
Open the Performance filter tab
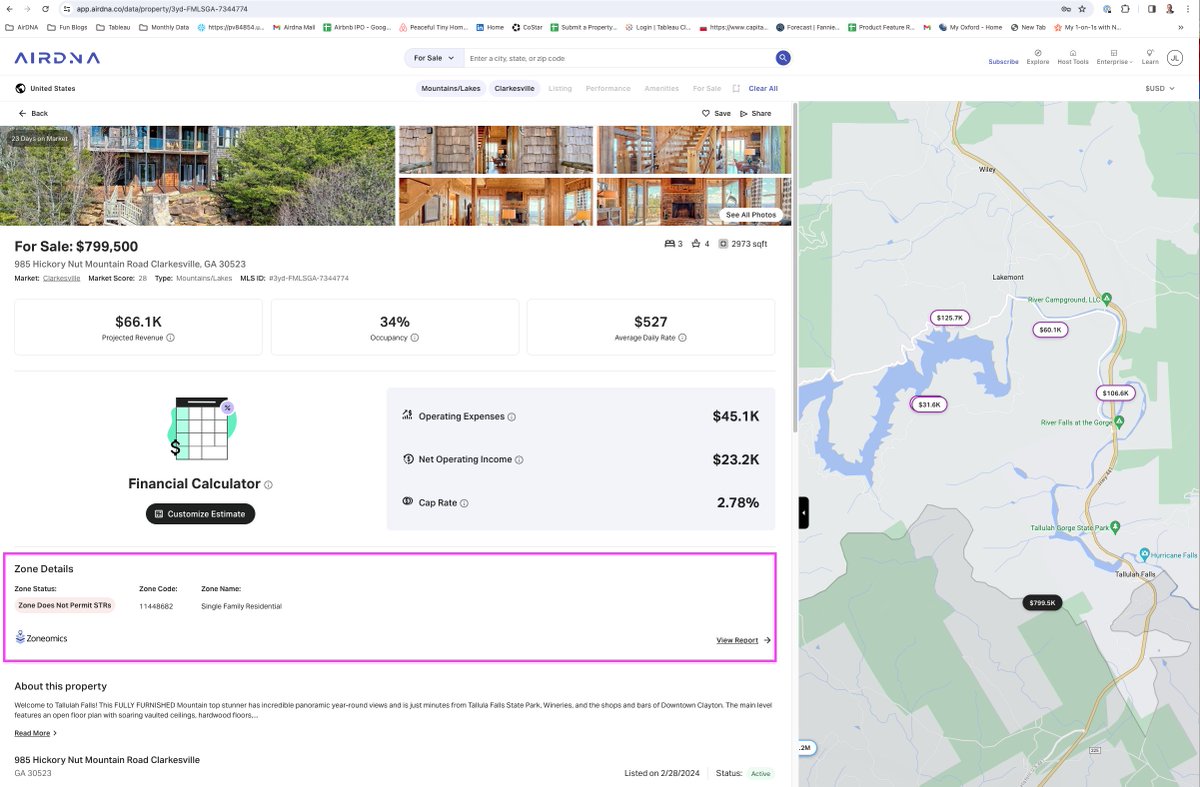click(x=608, y=88)
